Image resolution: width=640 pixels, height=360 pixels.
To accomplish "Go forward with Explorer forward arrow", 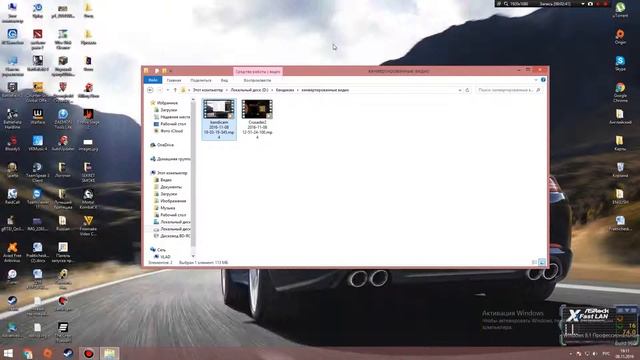I will (160, 90).
